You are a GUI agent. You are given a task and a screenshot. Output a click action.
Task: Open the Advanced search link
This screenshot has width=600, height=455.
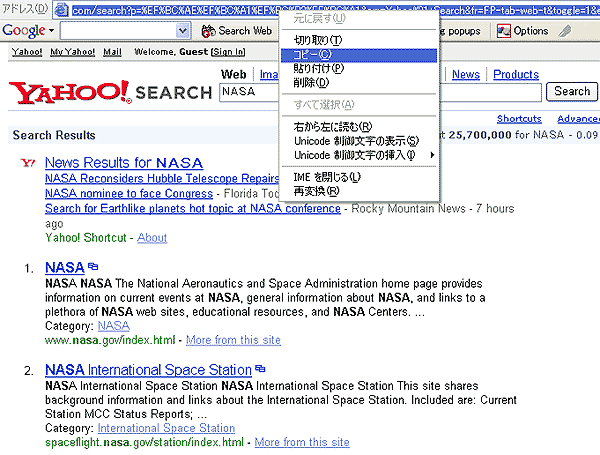tap(578, 119)
